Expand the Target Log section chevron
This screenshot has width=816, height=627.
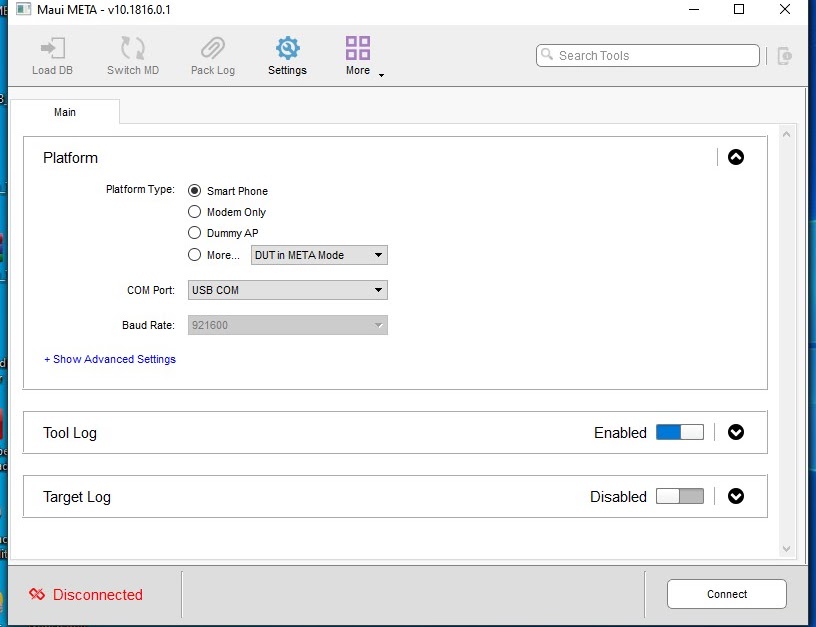pos(735,496)
